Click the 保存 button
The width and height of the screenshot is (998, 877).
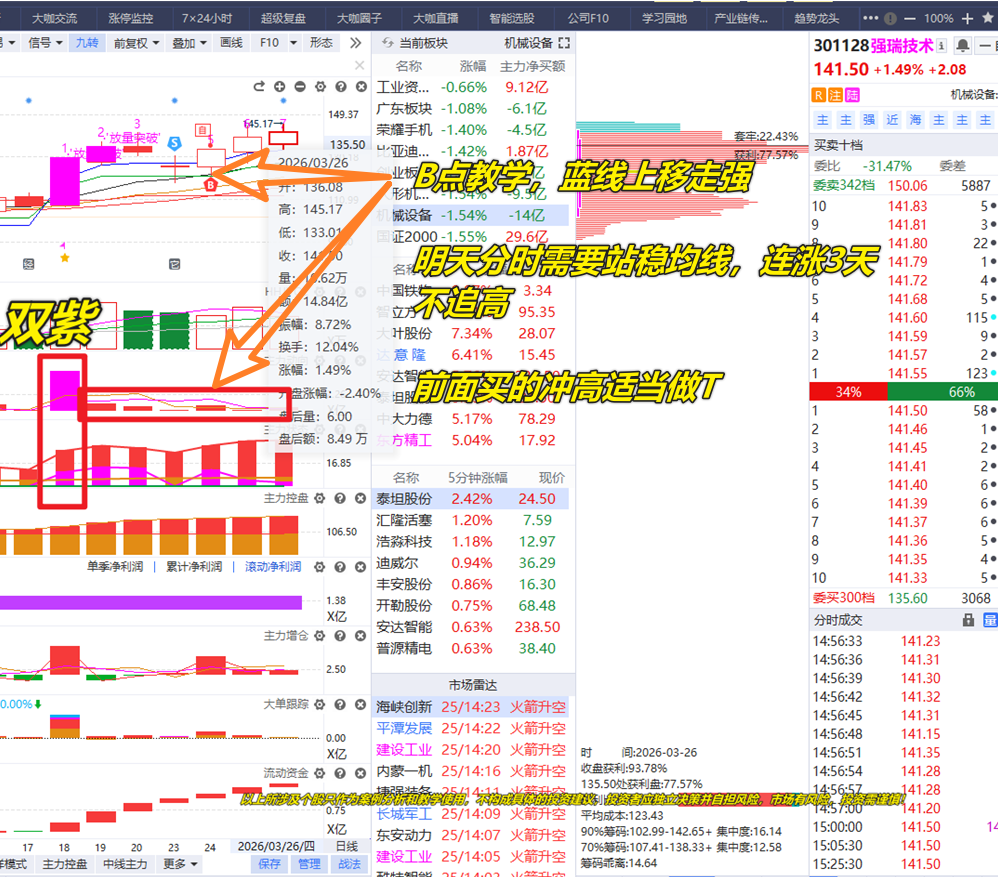pos(269,864)
